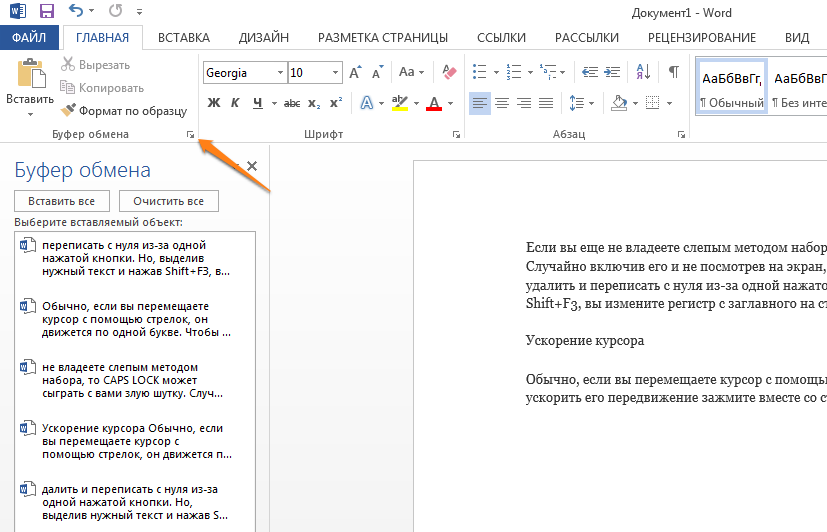Center align the paragraph text
827x532 pixels.
tap(502, 103)
